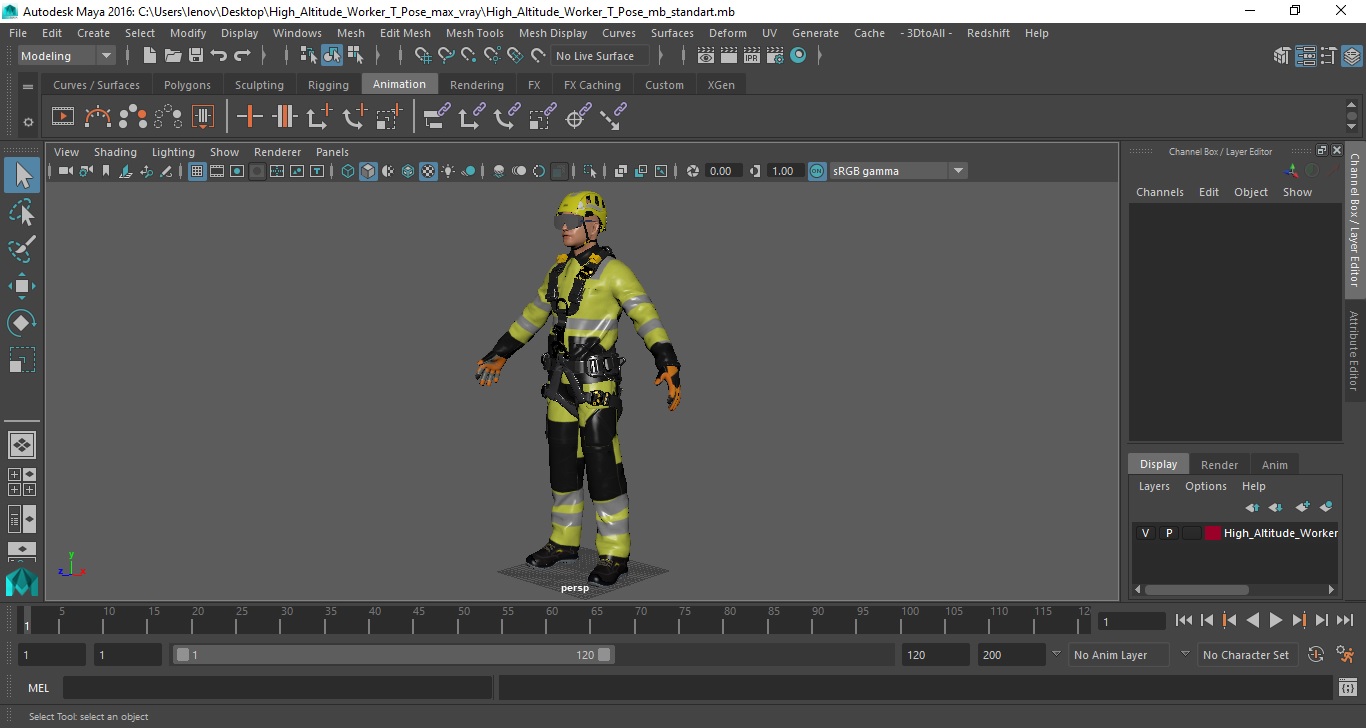The image size is (1366, 728).
Task: Toggle the viewport grid display button
Action: [x=197, y=171]
